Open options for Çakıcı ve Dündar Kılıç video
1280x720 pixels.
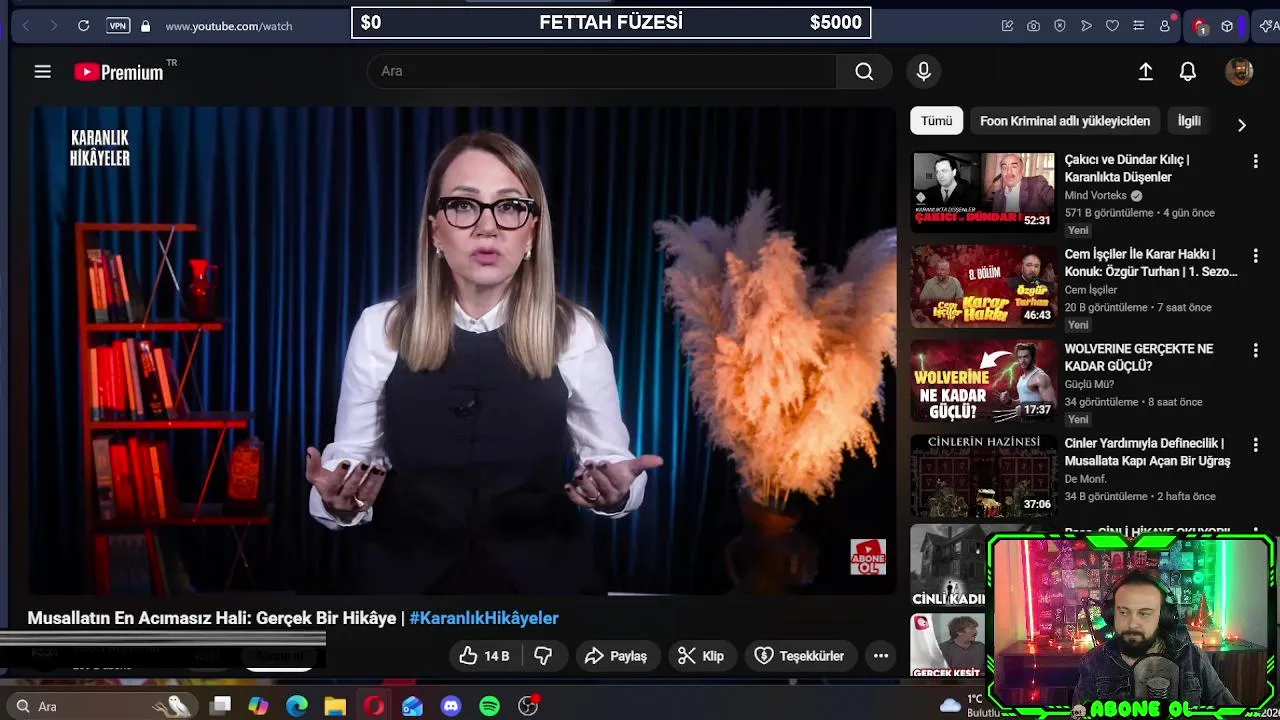tap(1256, 161)
